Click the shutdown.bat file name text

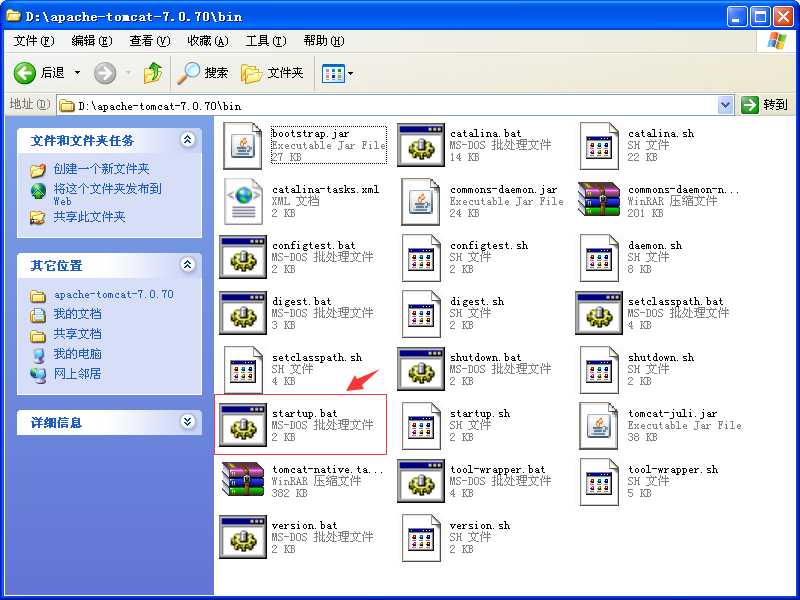[x=486, y=357]
